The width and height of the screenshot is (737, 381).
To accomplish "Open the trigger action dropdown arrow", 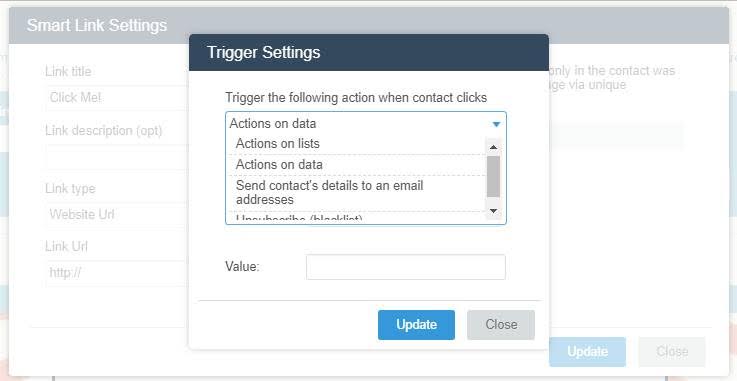I will [496, 124].
